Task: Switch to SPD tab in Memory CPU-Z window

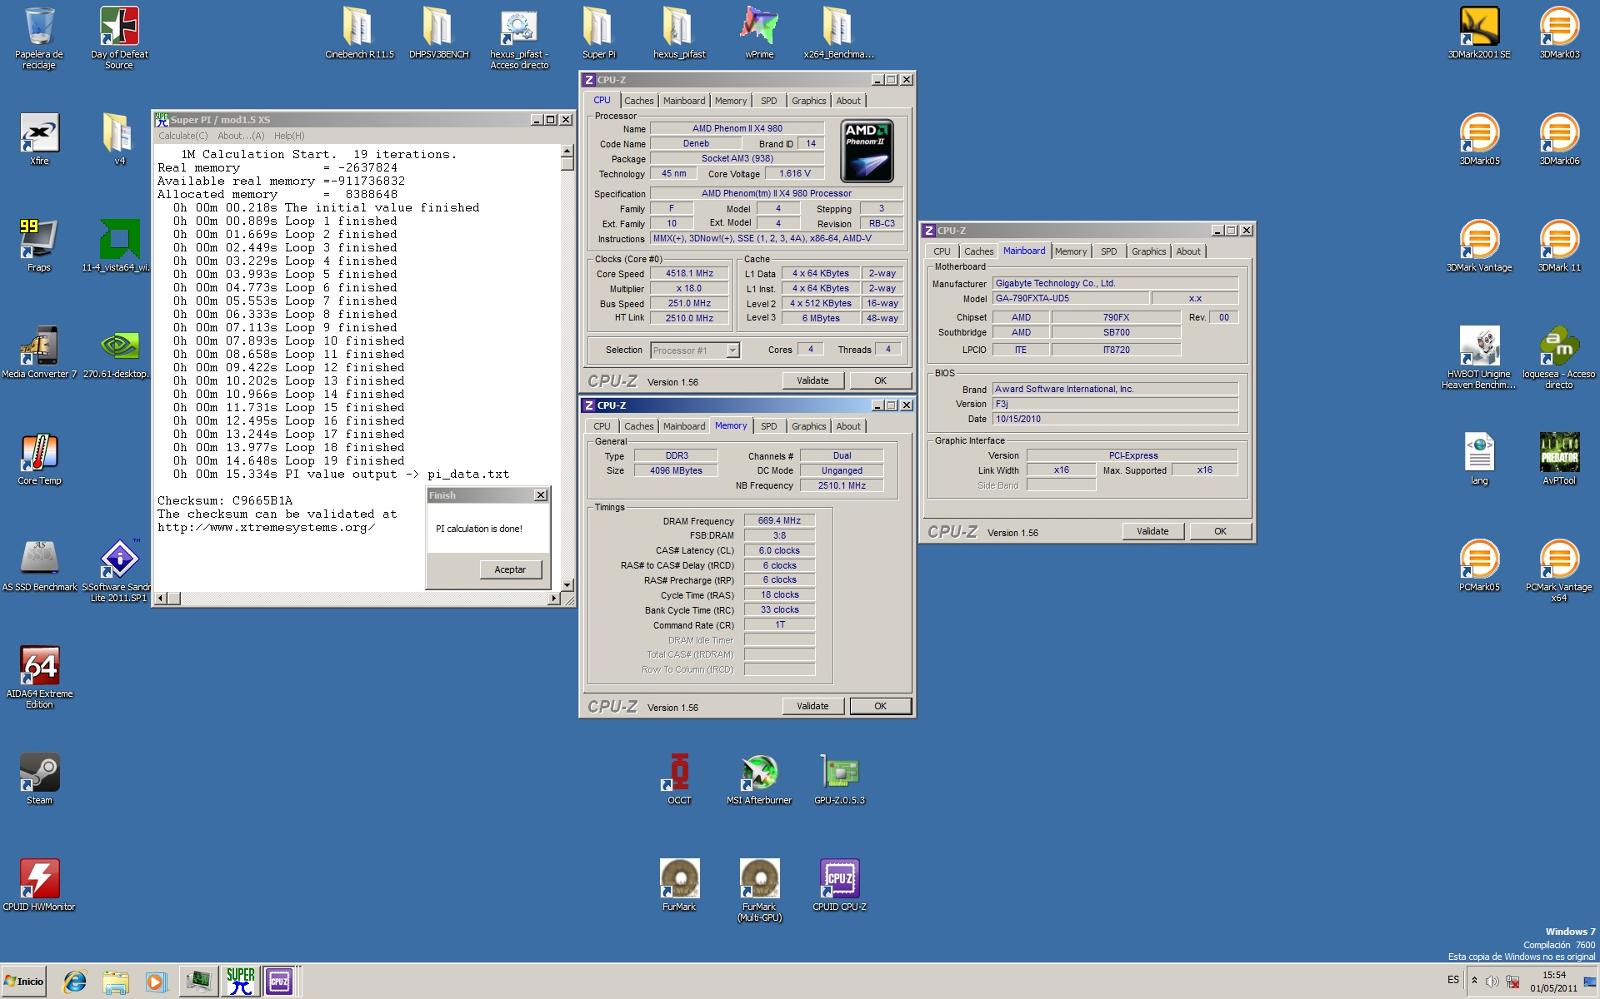Action: (768, 426)
